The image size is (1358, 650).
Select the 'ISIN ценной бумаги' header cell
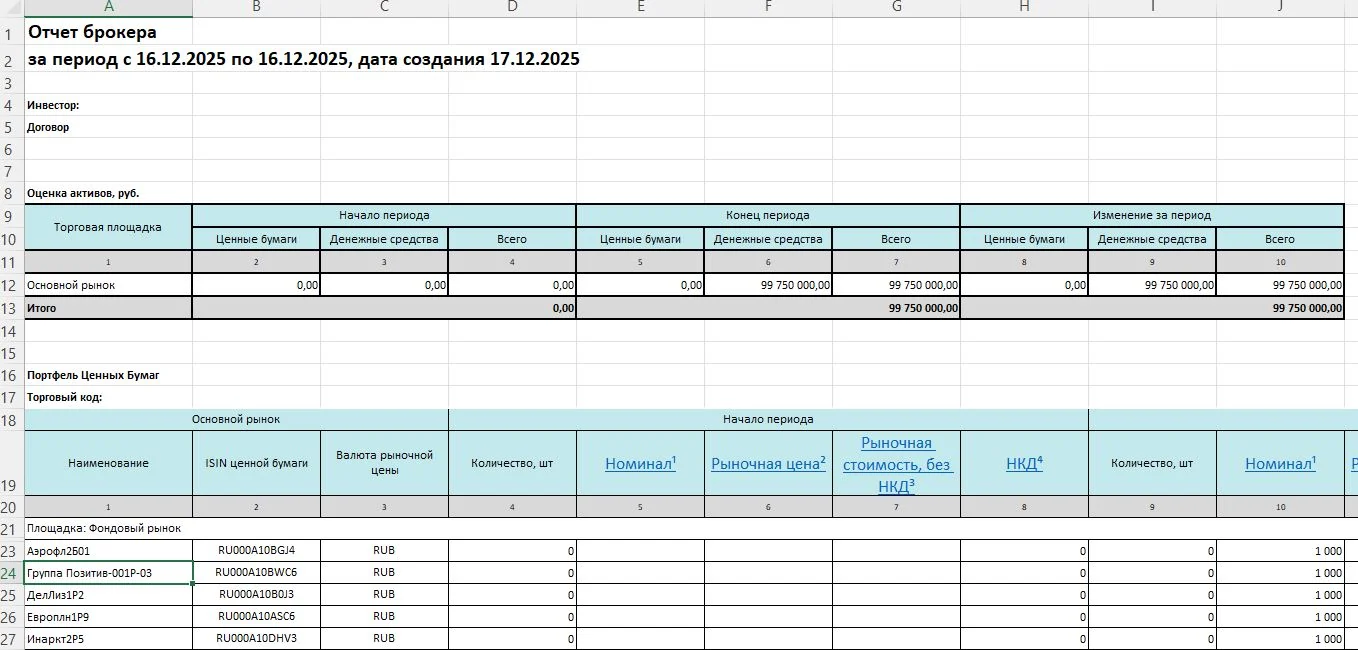point(256,463)
